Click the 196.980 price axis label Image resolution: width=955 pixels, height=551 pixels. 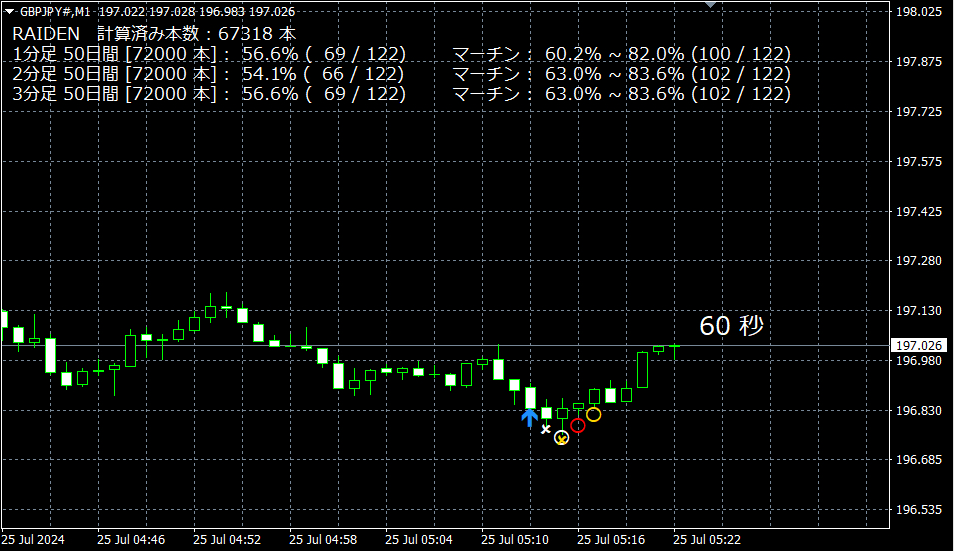point(919,361)
